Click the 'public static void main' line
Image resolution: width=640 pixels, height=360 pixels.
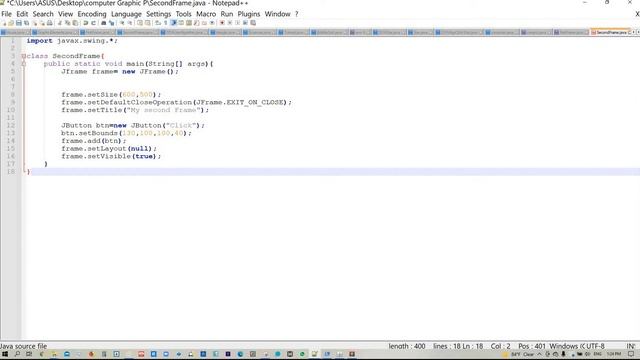tap(129, 64)
